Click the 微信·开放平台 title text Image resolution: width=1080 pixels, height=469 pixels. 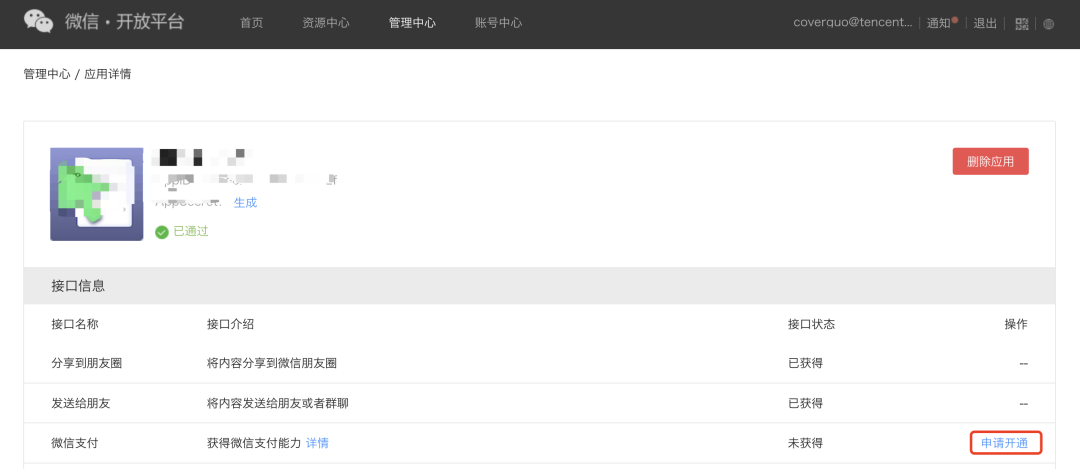(x=125, y=22)
